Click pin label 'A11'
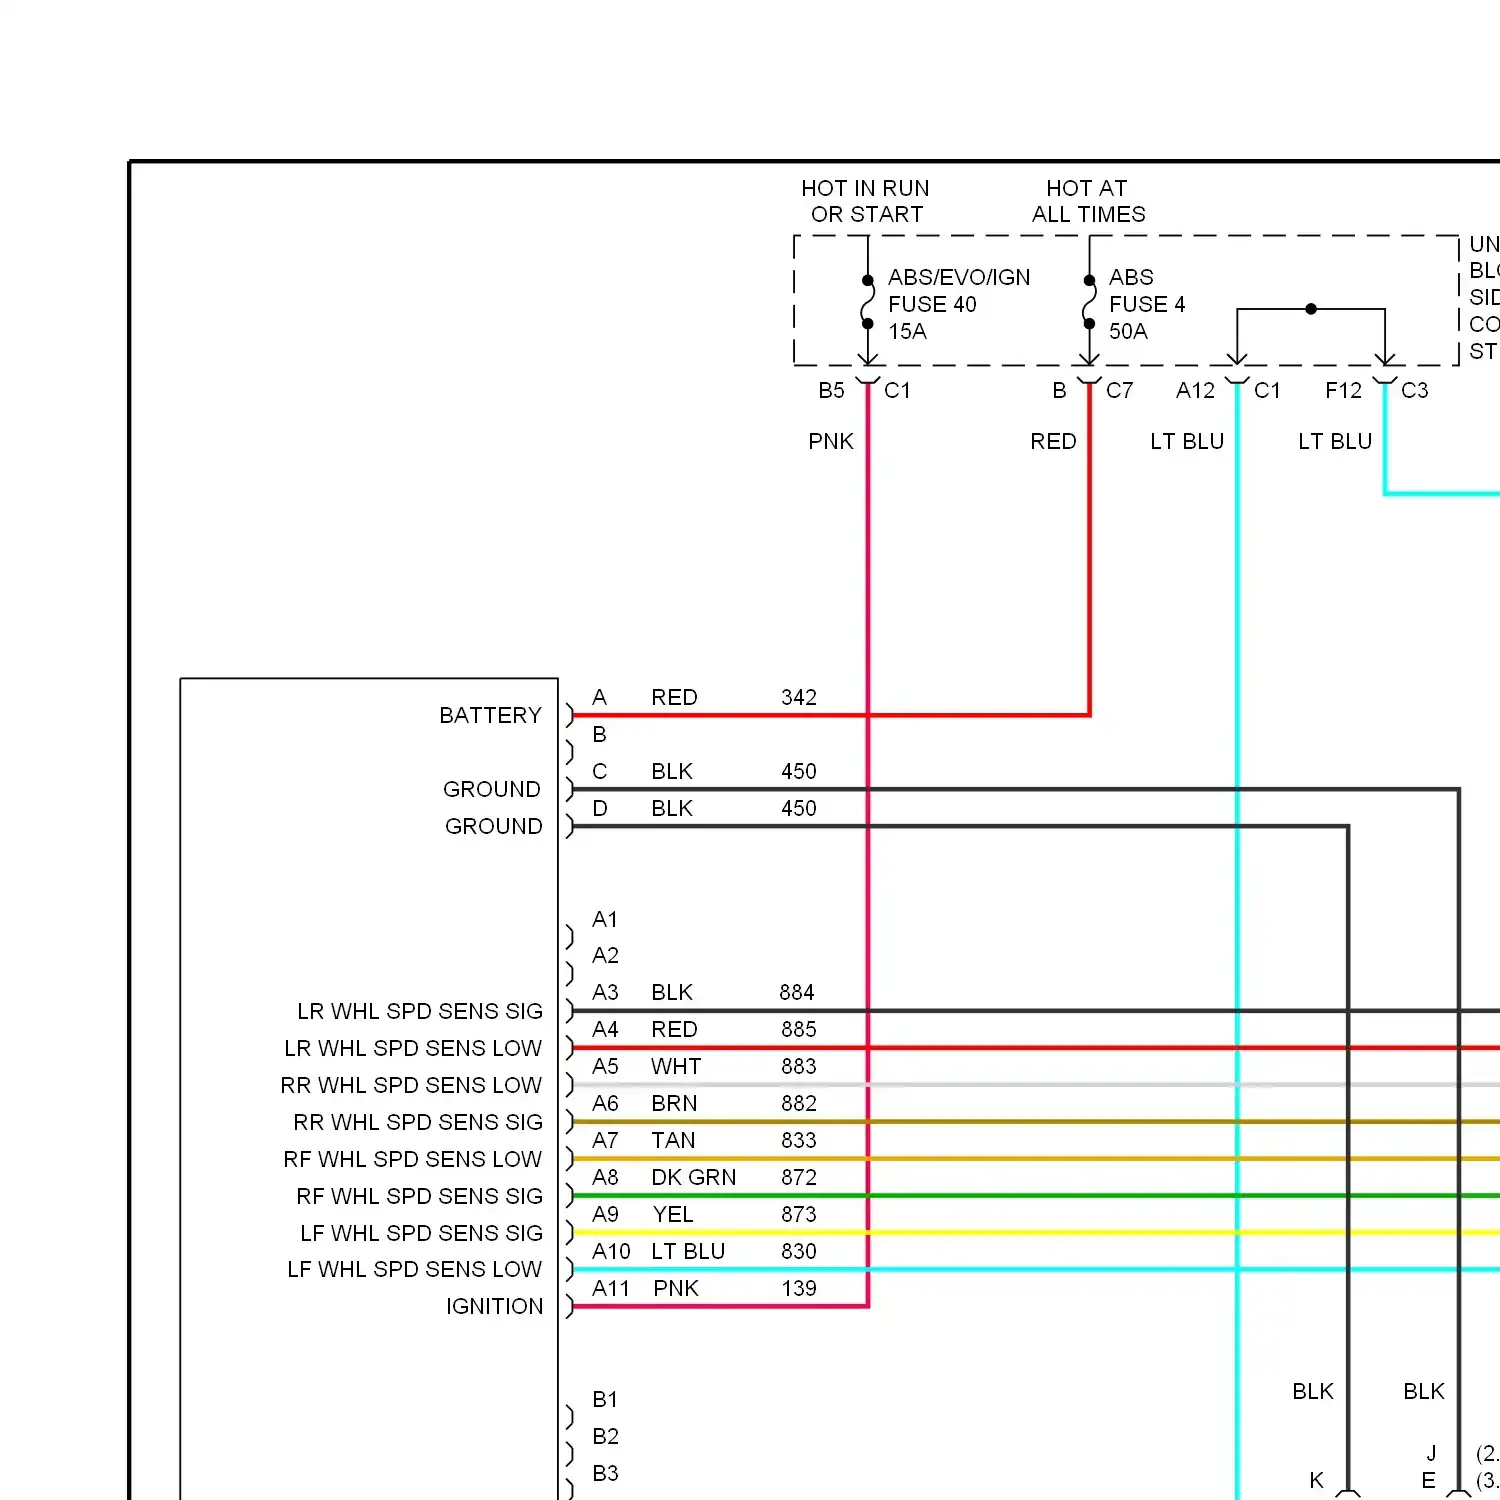The width and height of the screenshot is (1500, 1500). (x=611, y=1288)
